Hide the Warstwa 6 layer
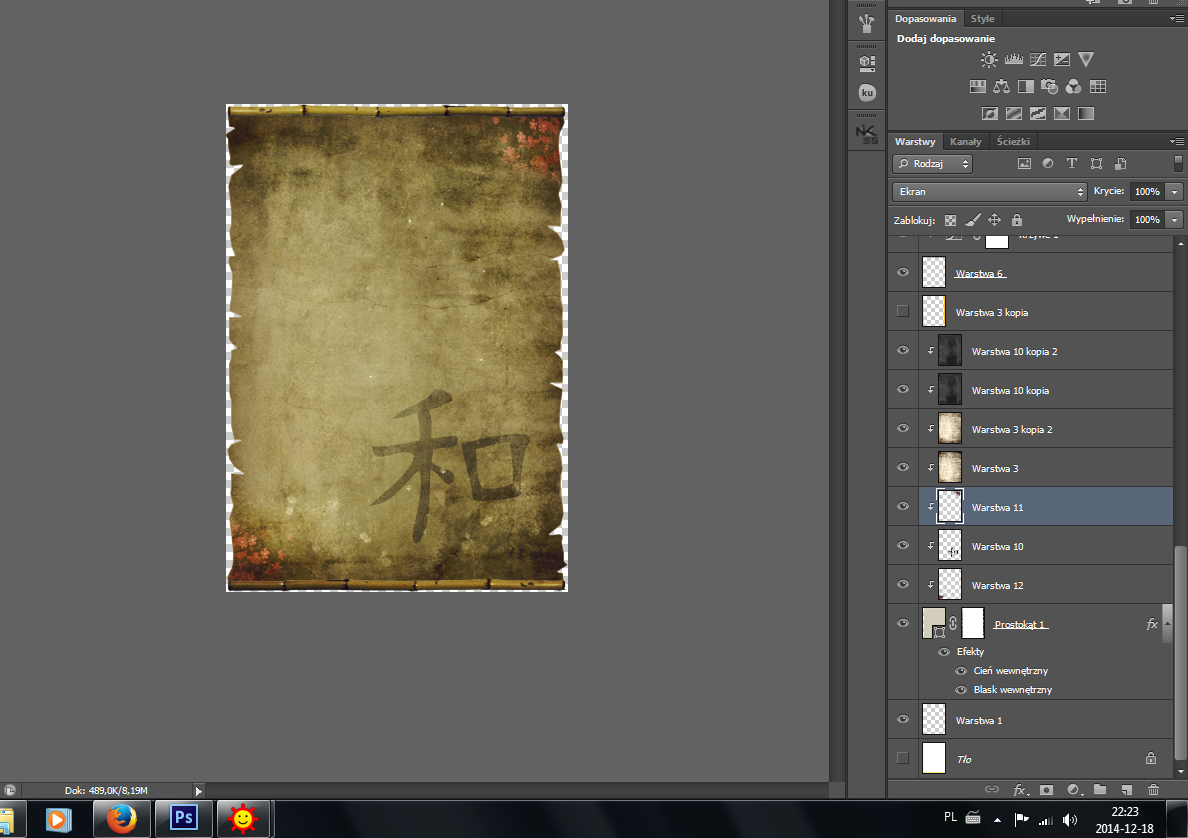Image resolution: width=1188 pixels, height=838 pixels. pyautogui.click(x=902, y=273)
